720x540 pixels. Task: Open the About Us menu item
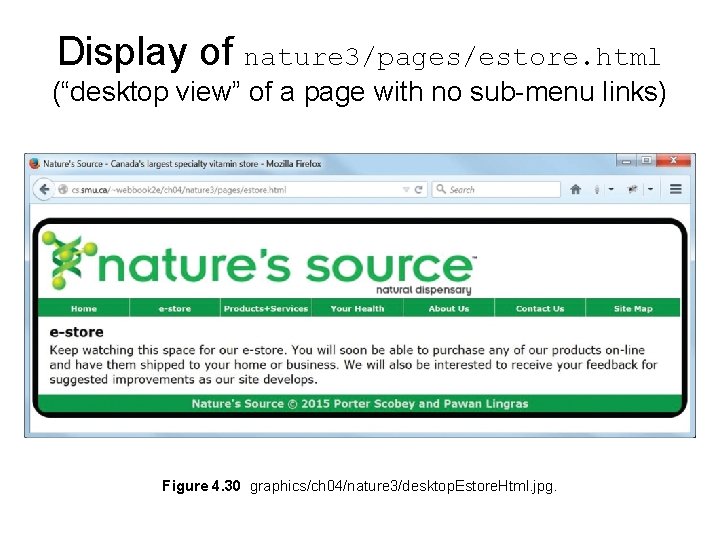coord(449,309)
